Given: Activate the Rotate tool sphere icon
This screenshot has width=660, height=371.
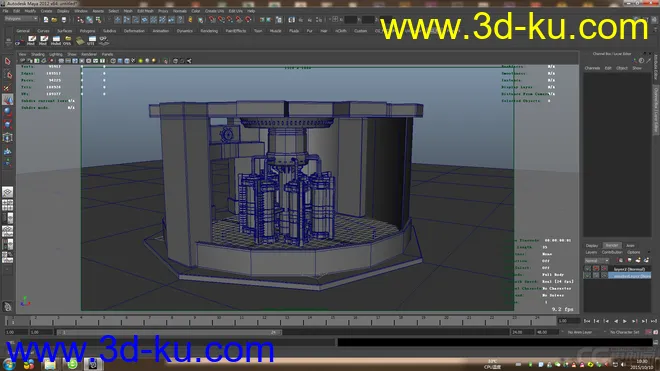Looking at the screenshot, I should click(x=8, y=112).
